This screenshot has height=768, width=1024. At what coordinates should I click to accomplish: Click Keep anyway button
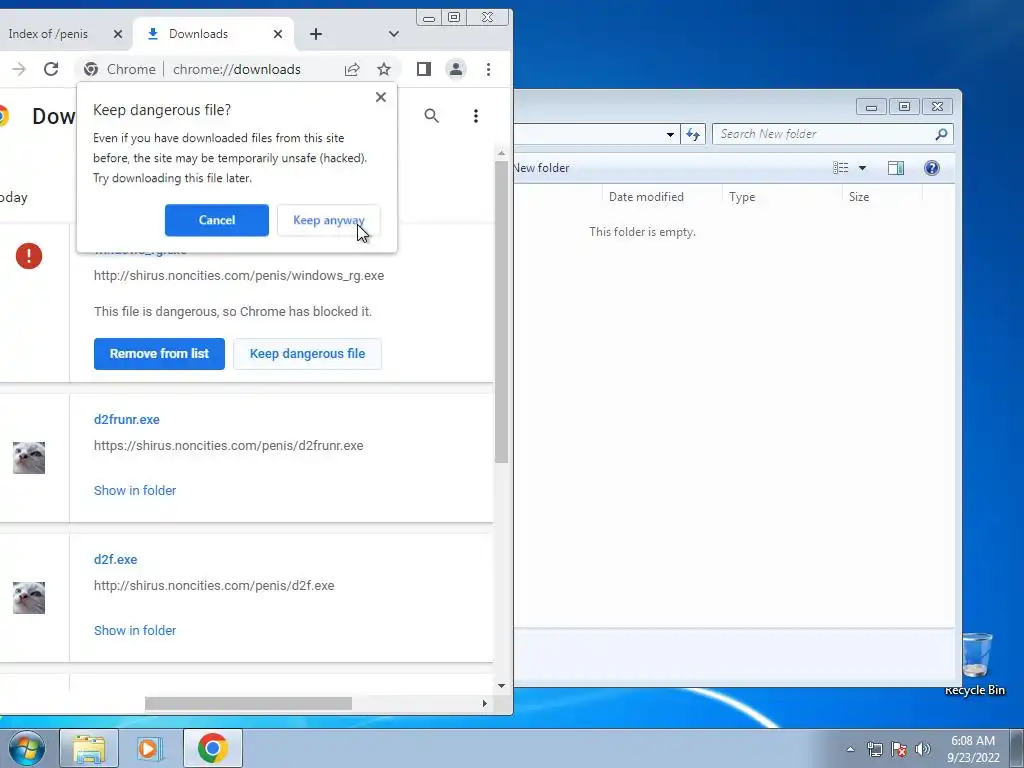coord(328,220)
